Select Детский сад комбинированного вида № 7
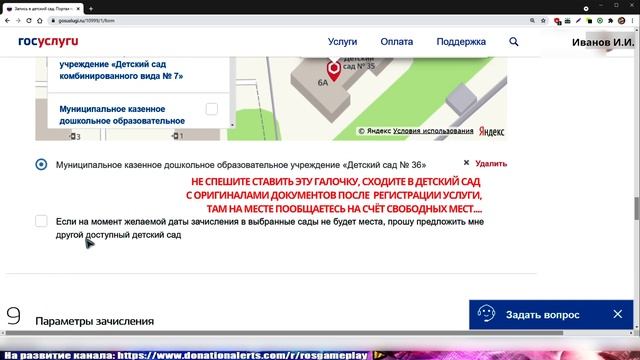 pos(121,70)
